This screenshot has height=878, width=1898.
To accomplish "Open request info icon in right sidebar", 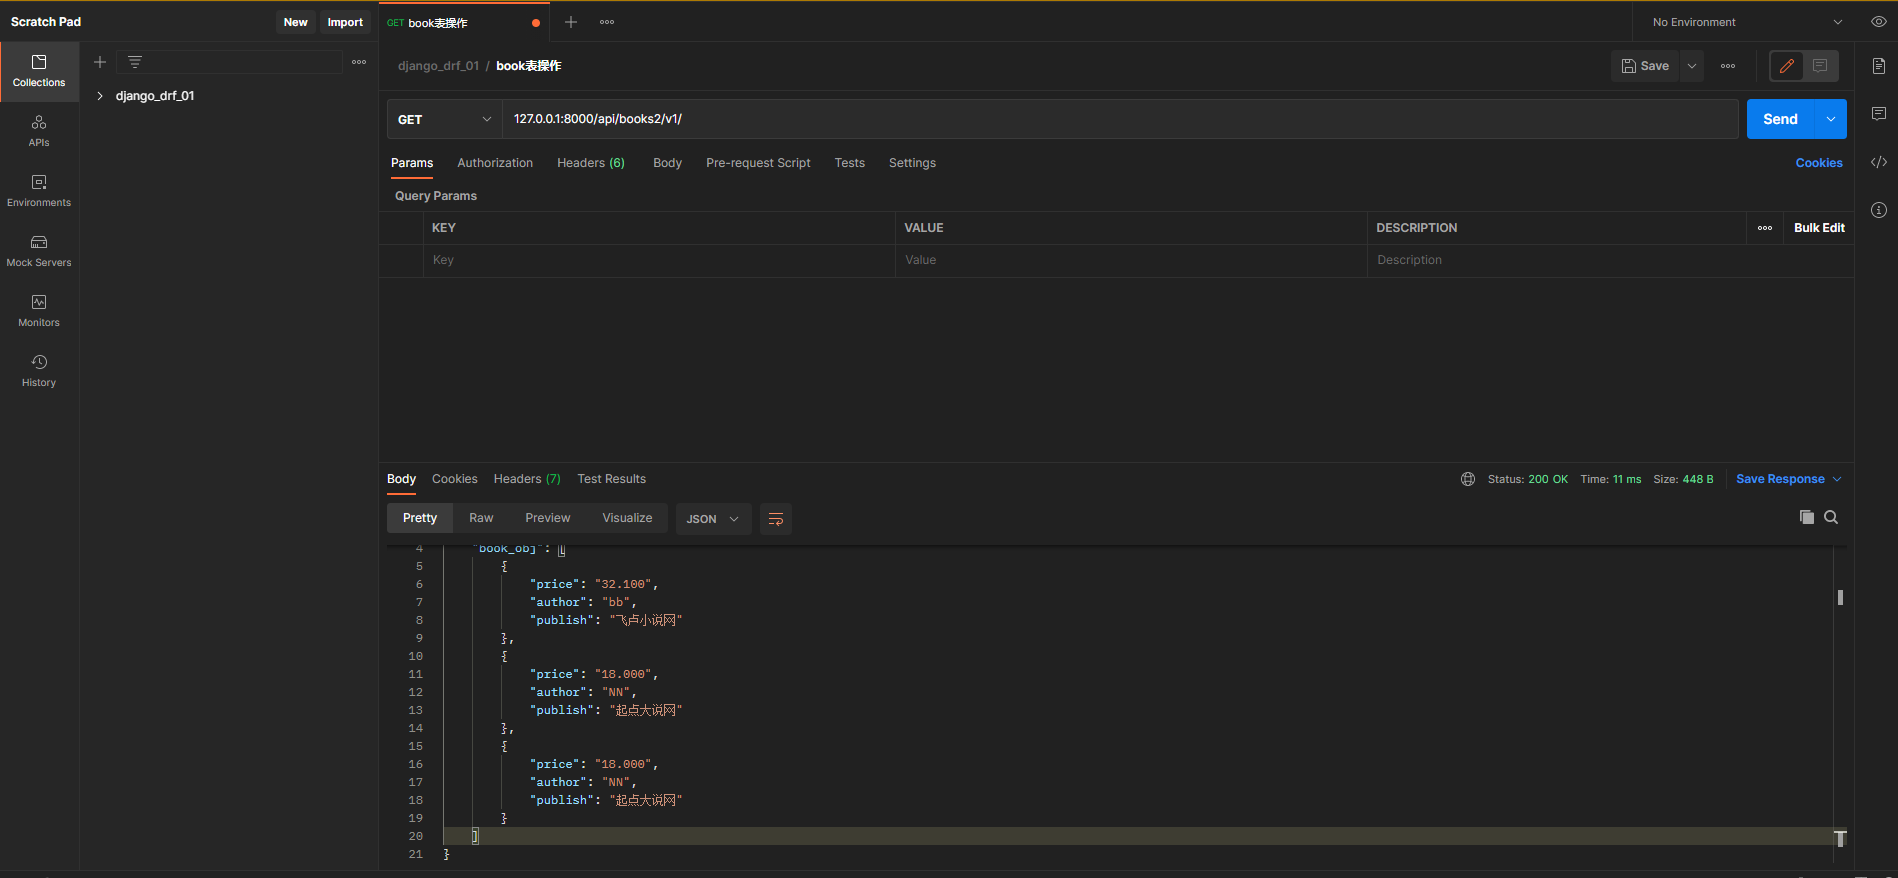I will pos(1879,210).
